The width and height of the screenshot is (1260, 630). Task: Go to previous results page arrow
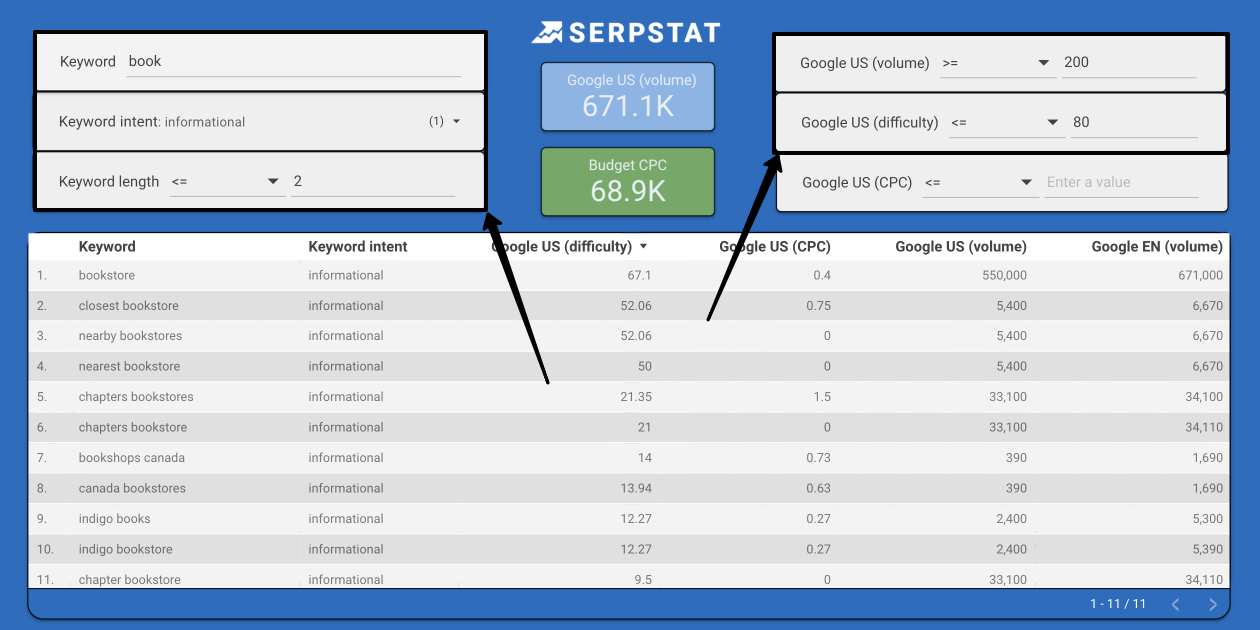click(x=1176, y=604)
